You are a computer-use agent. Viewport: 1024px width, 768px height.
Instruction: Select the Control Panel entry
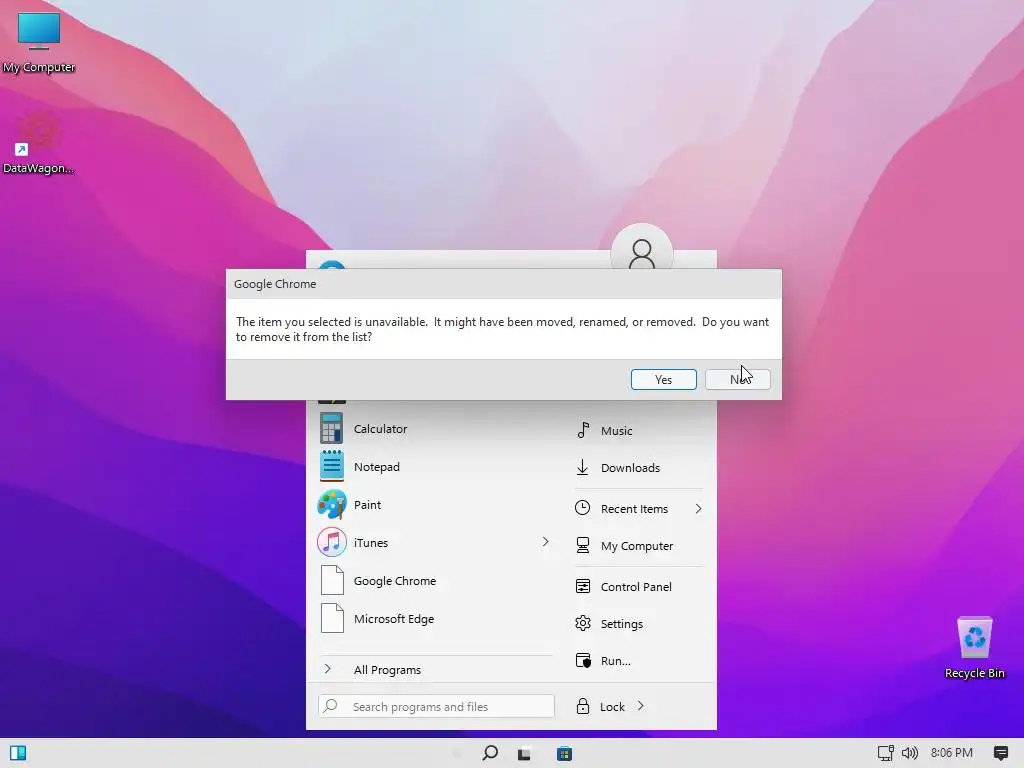pos(638,586)
